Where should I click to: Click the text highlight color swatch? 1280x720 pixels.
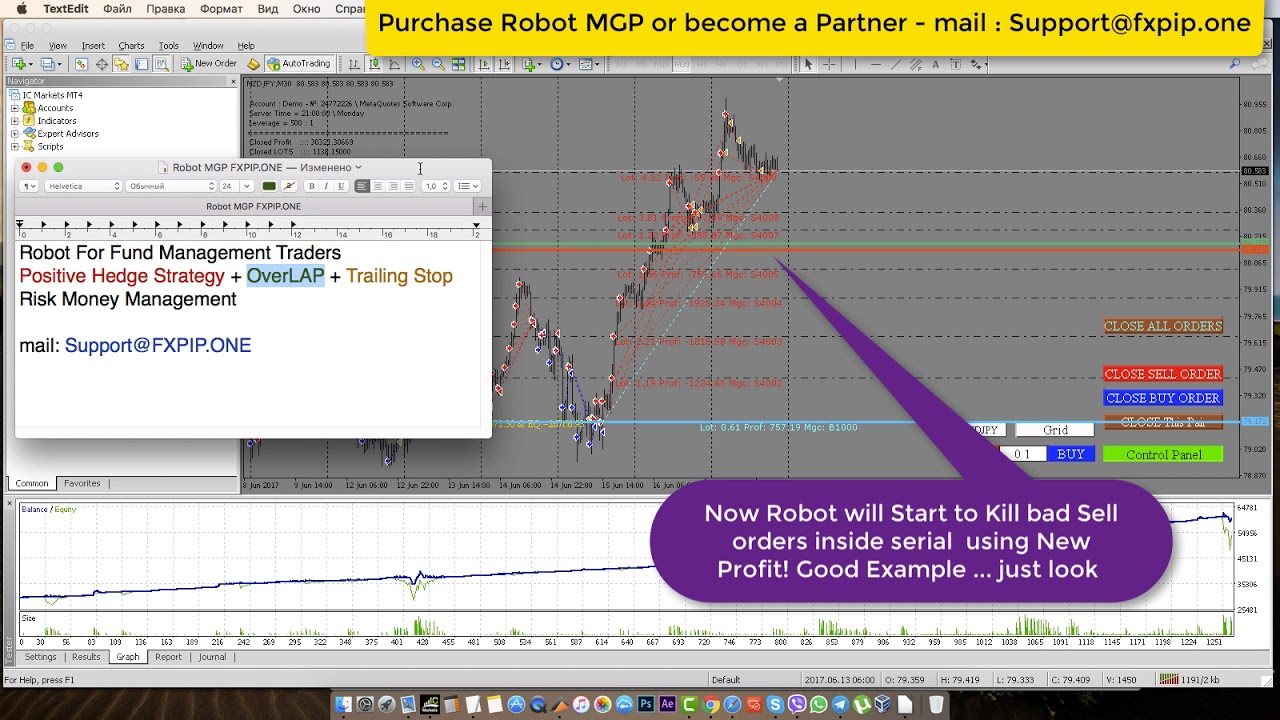click(289, 186)
